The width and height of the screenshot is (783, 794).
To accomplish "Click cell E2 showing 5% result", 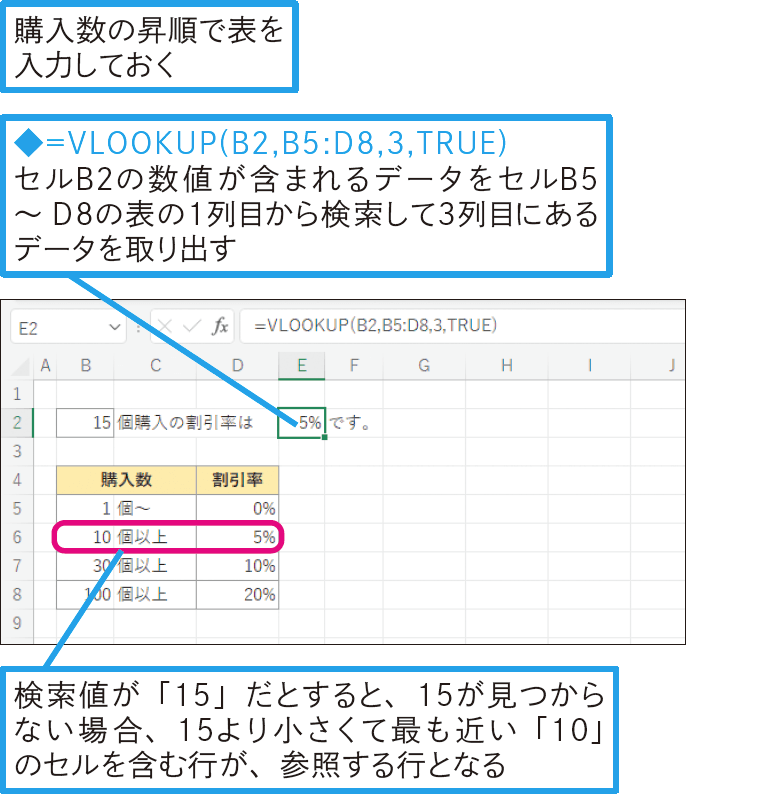I will [x=301, y=423].
